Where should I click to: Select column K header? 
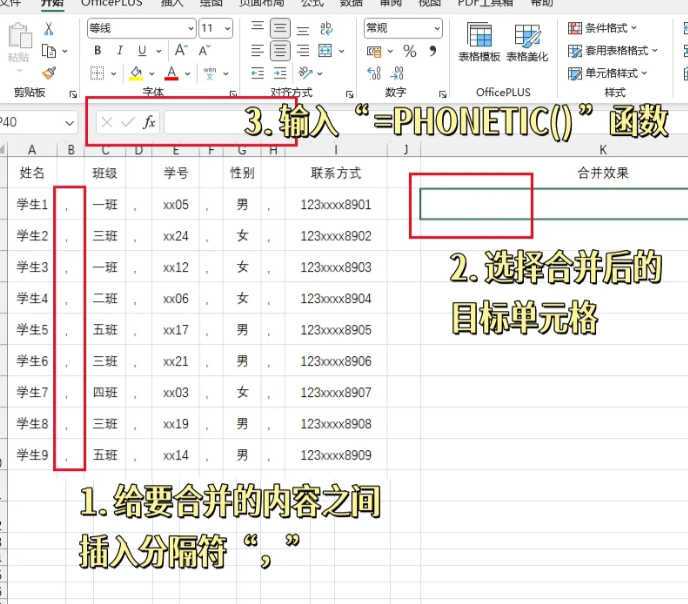602,150
